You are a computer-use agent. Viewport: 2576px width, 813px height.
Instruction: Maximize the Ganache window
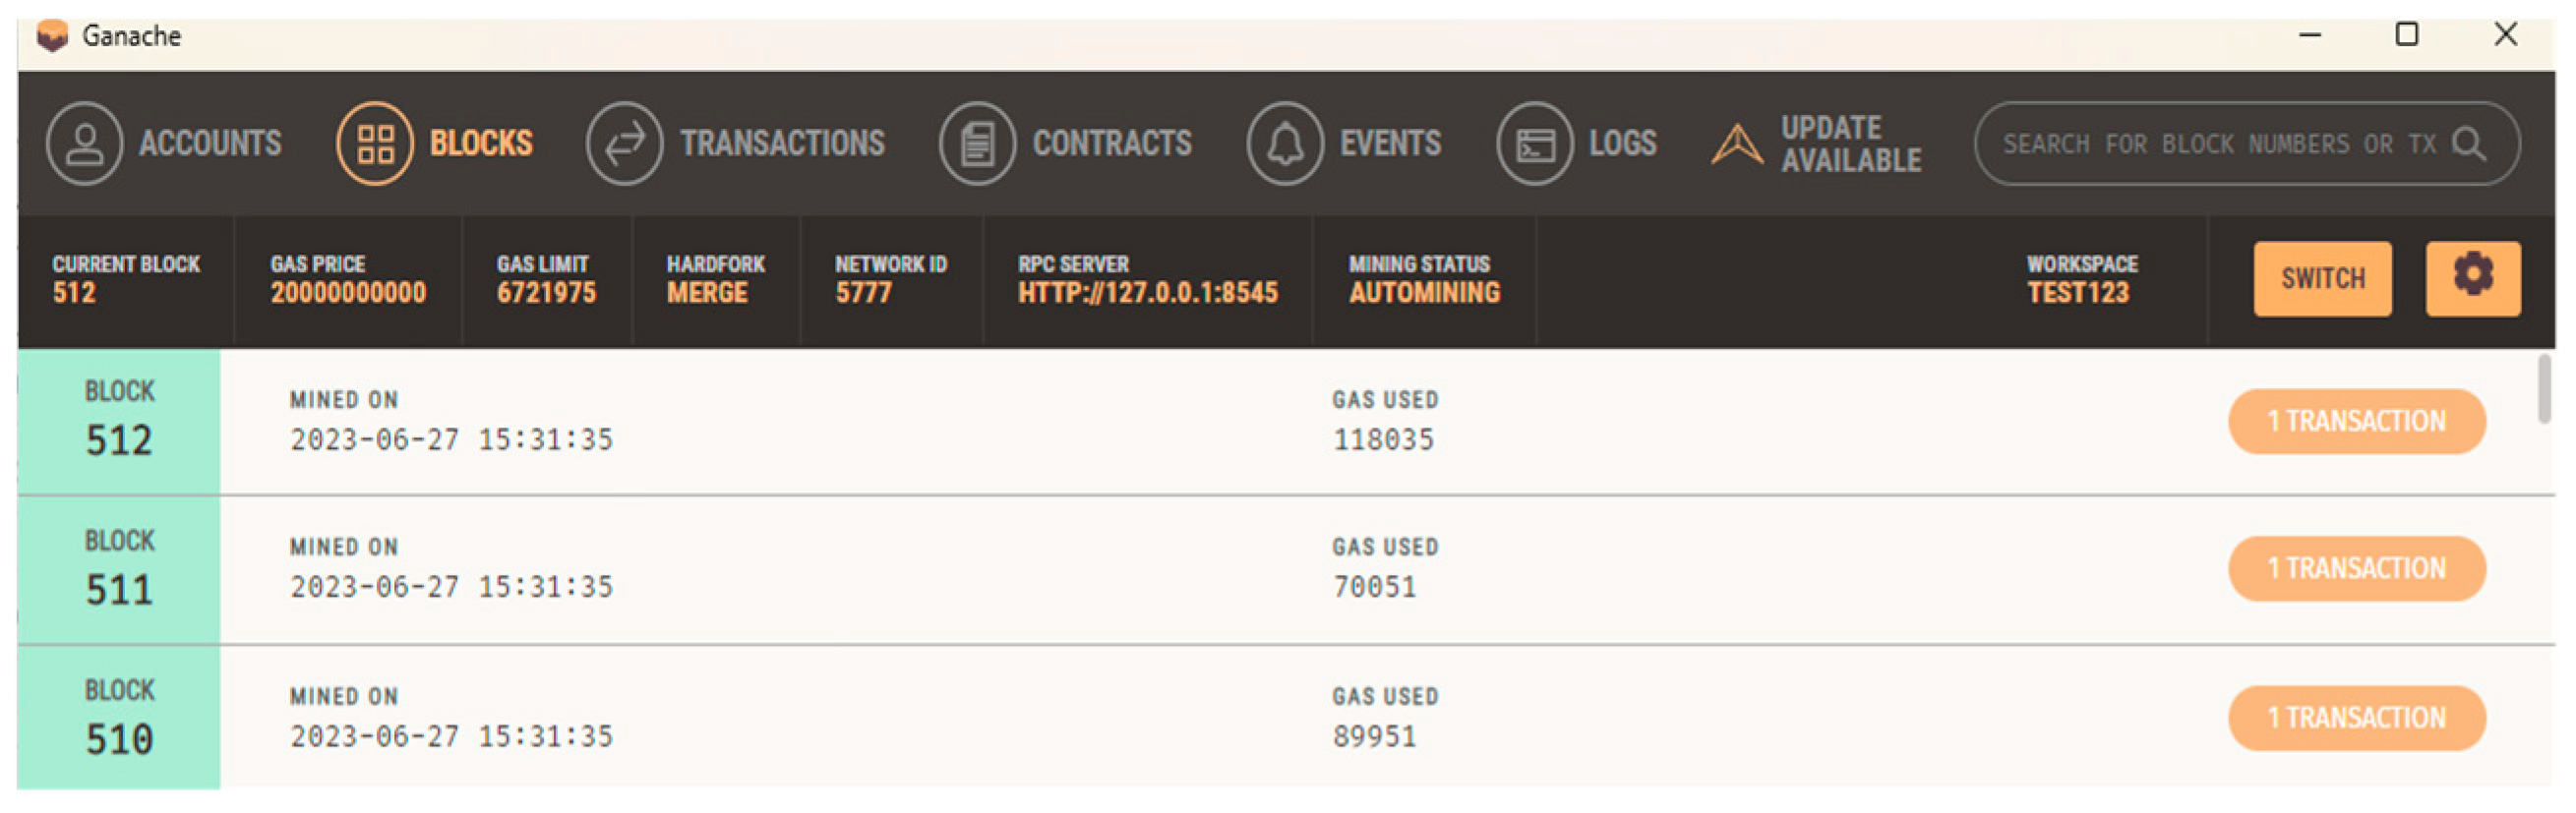(x=2407, y=35)
